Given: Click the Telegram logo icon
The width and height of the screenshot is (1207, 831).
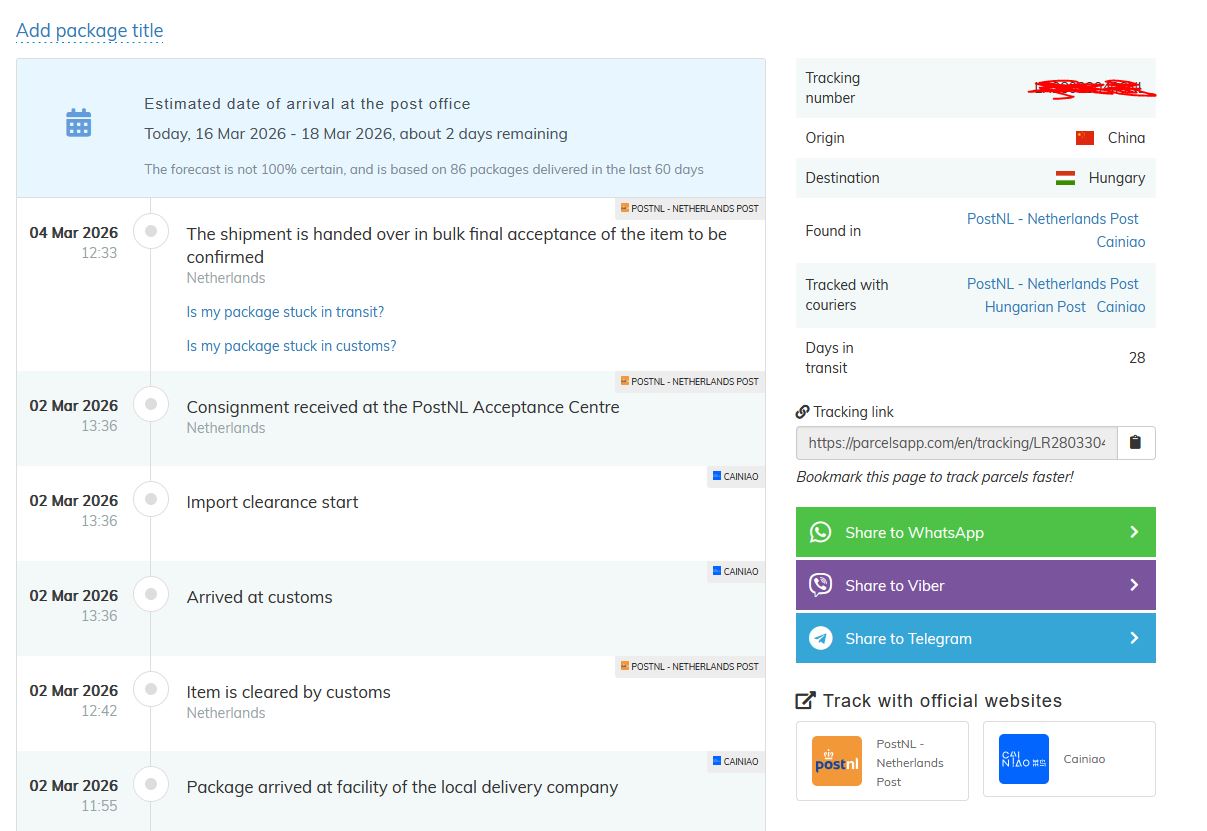Looking at the screenshot, I should pyautogui.click(x=821, y=638).
